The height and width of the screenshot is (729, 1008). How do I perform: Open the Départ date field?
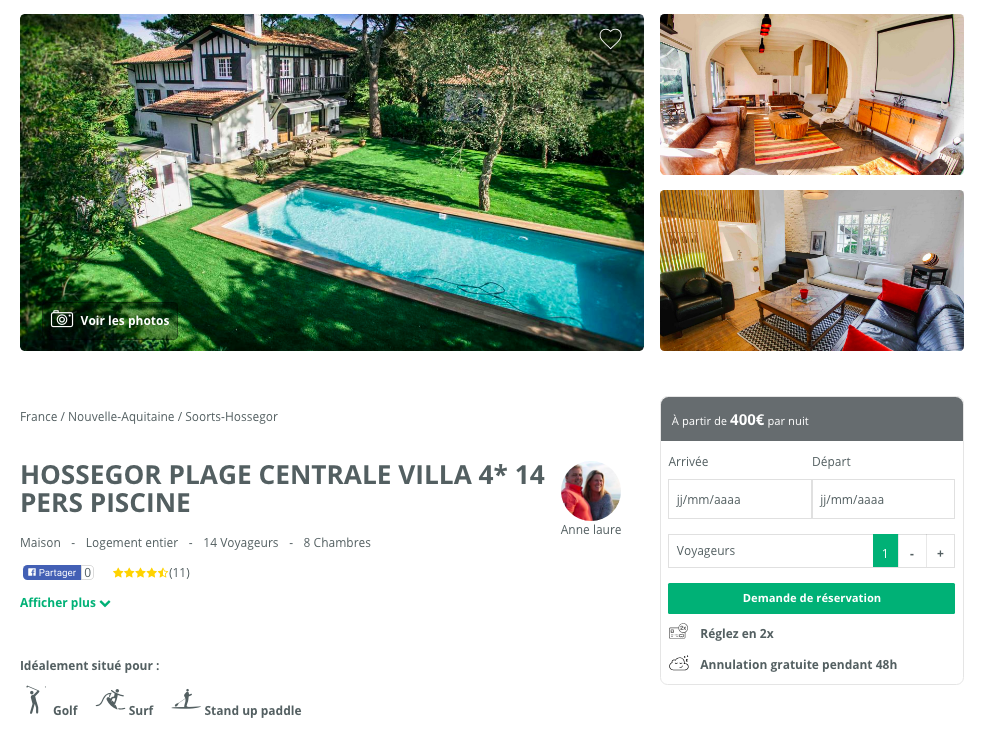point(883,499)
